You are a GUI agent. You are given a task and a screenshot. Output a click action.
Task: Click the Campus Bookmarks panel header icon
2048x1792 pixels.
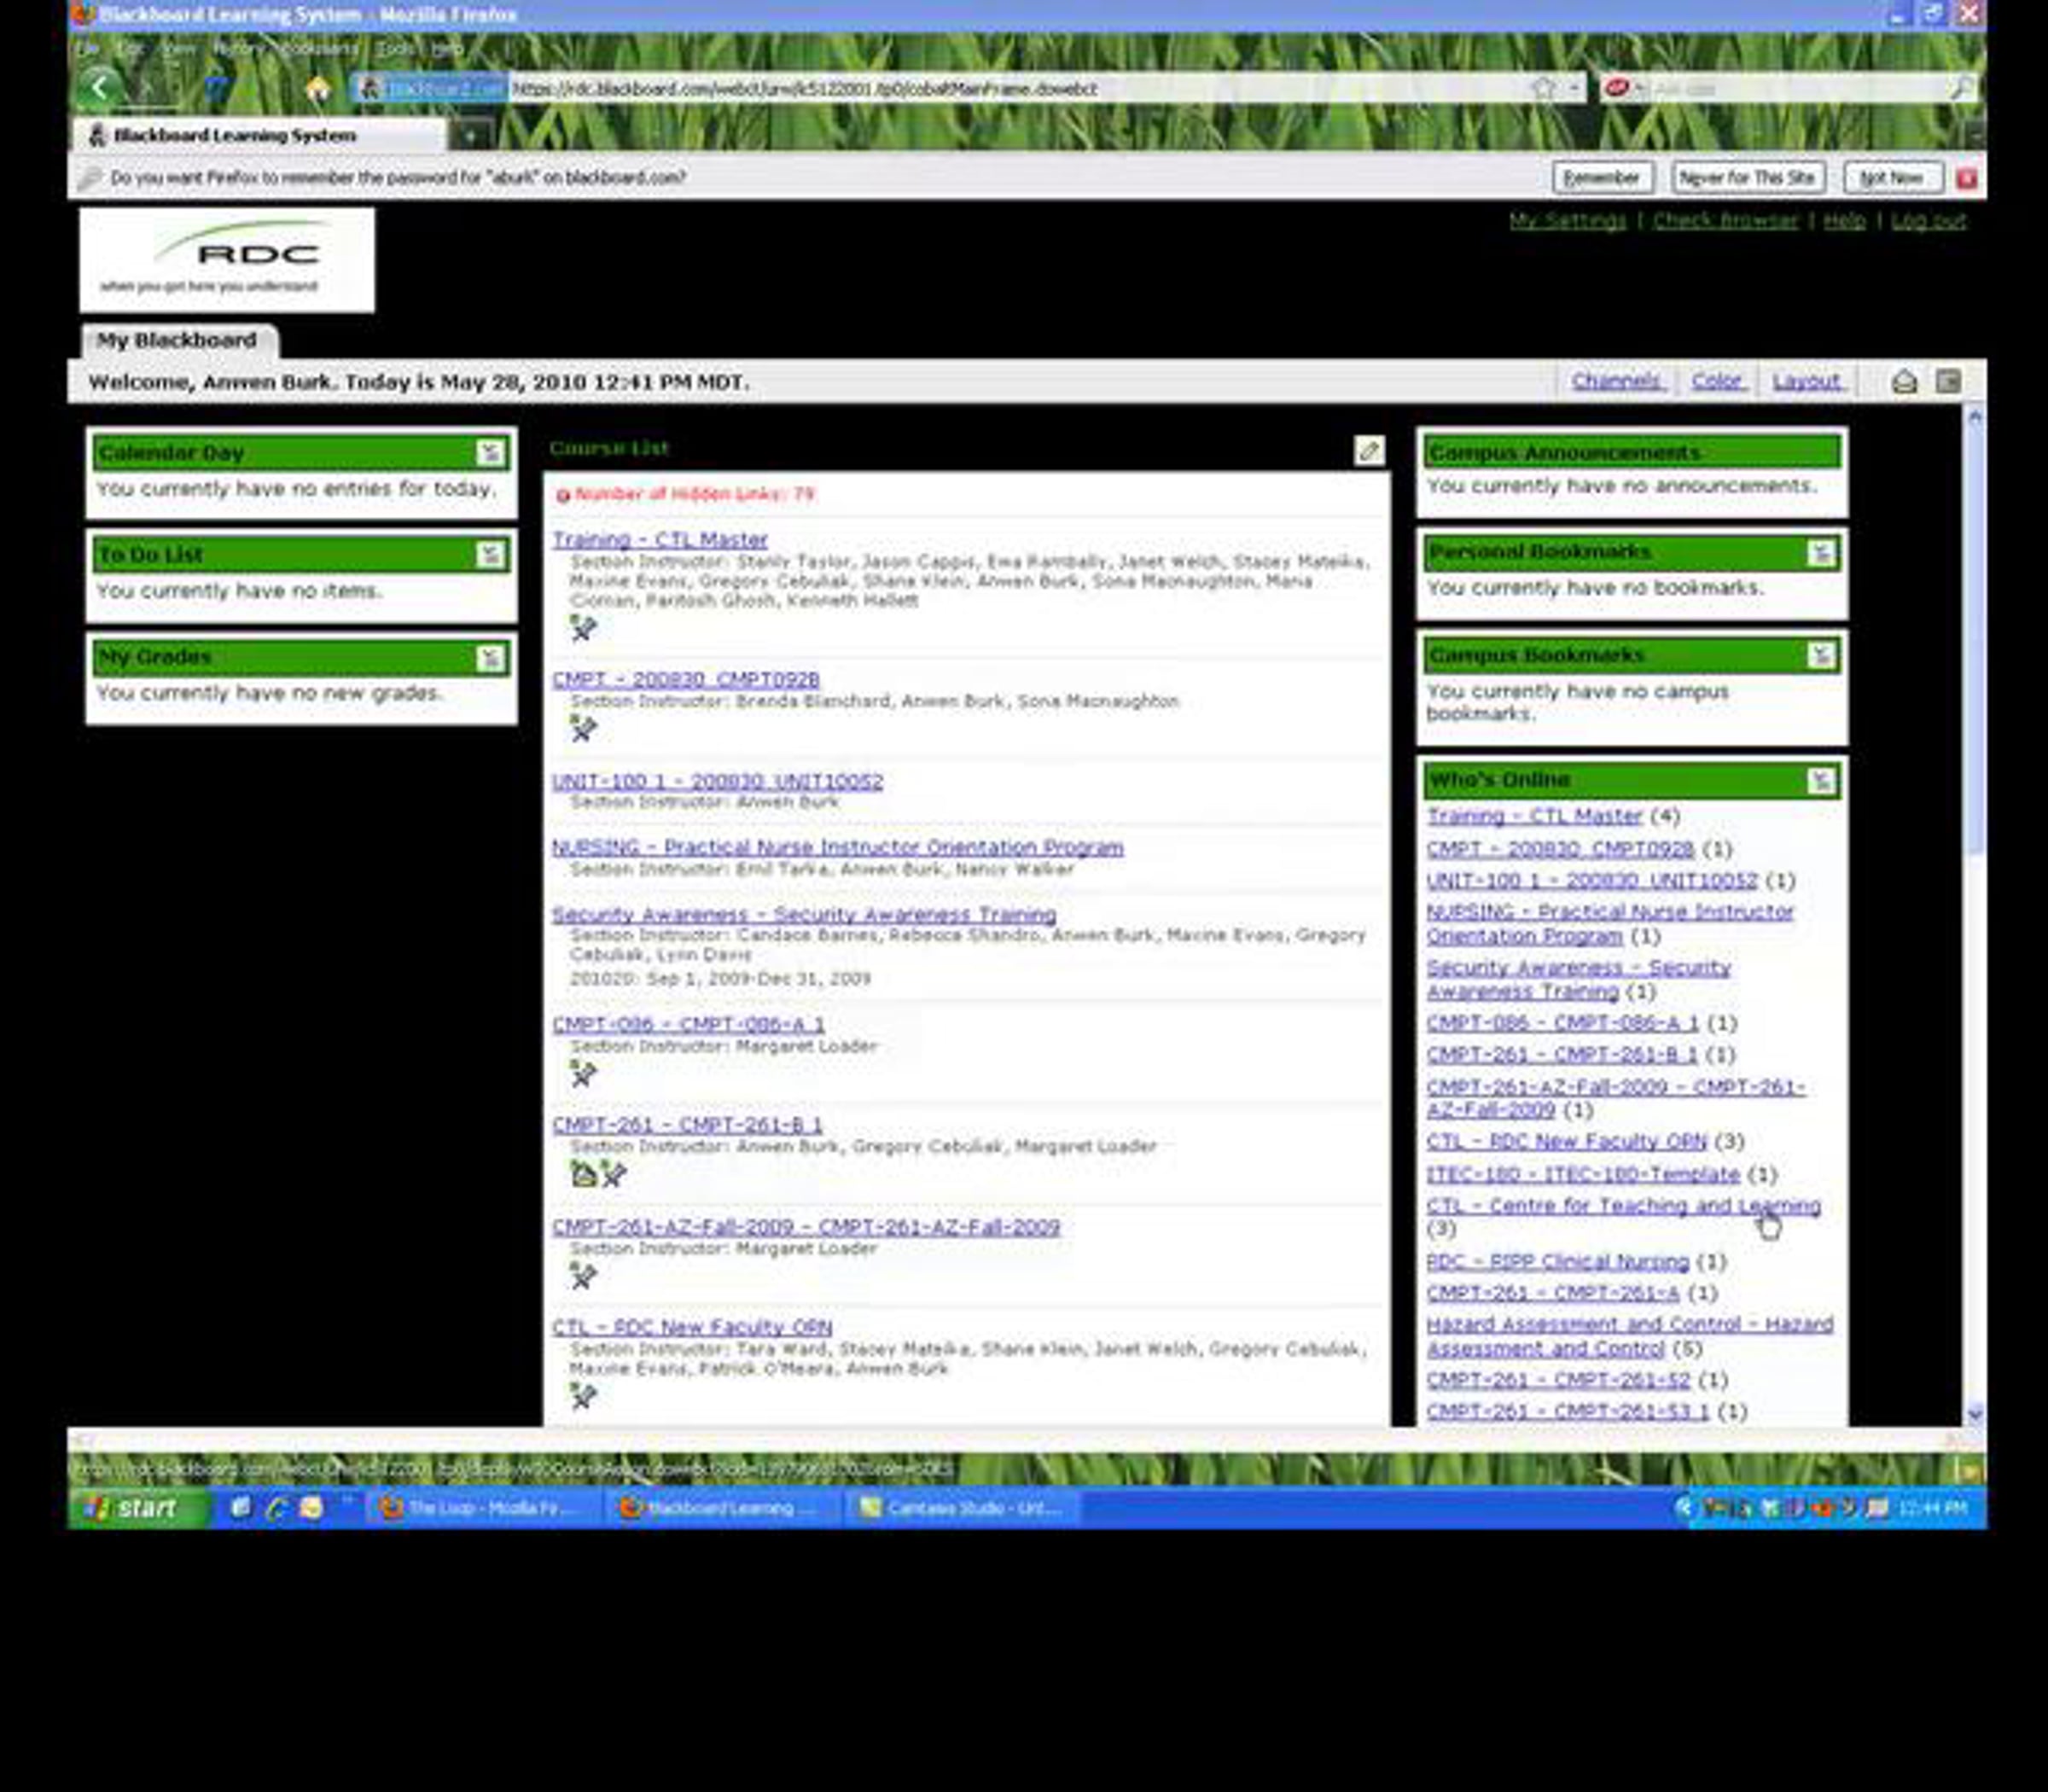click(1821, 655)
